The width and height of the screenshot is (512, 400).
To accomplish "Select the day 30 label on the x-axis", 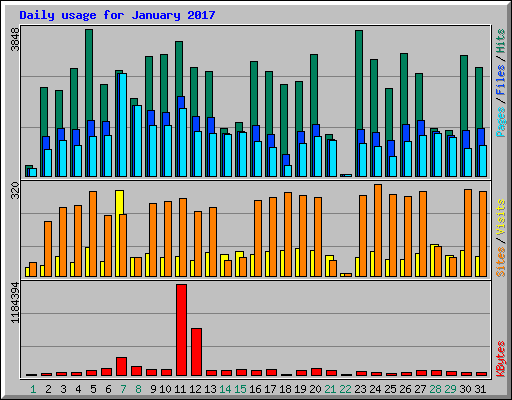I will [x=465, y=389].
